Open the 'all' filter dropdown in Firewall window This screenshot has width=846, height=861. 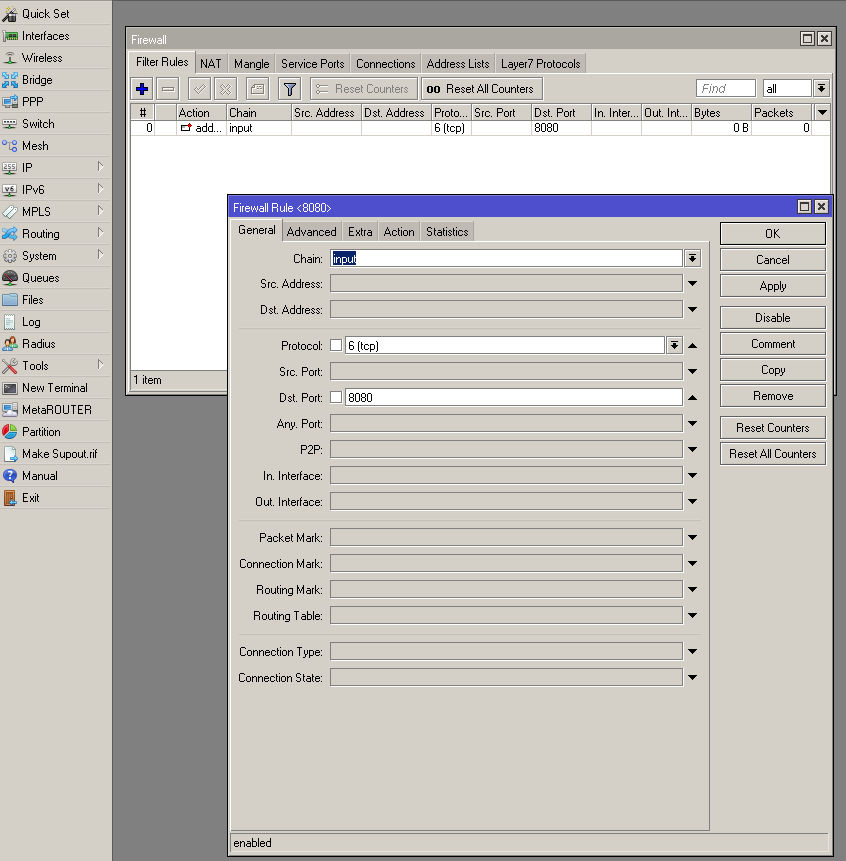tap(821, 88)
